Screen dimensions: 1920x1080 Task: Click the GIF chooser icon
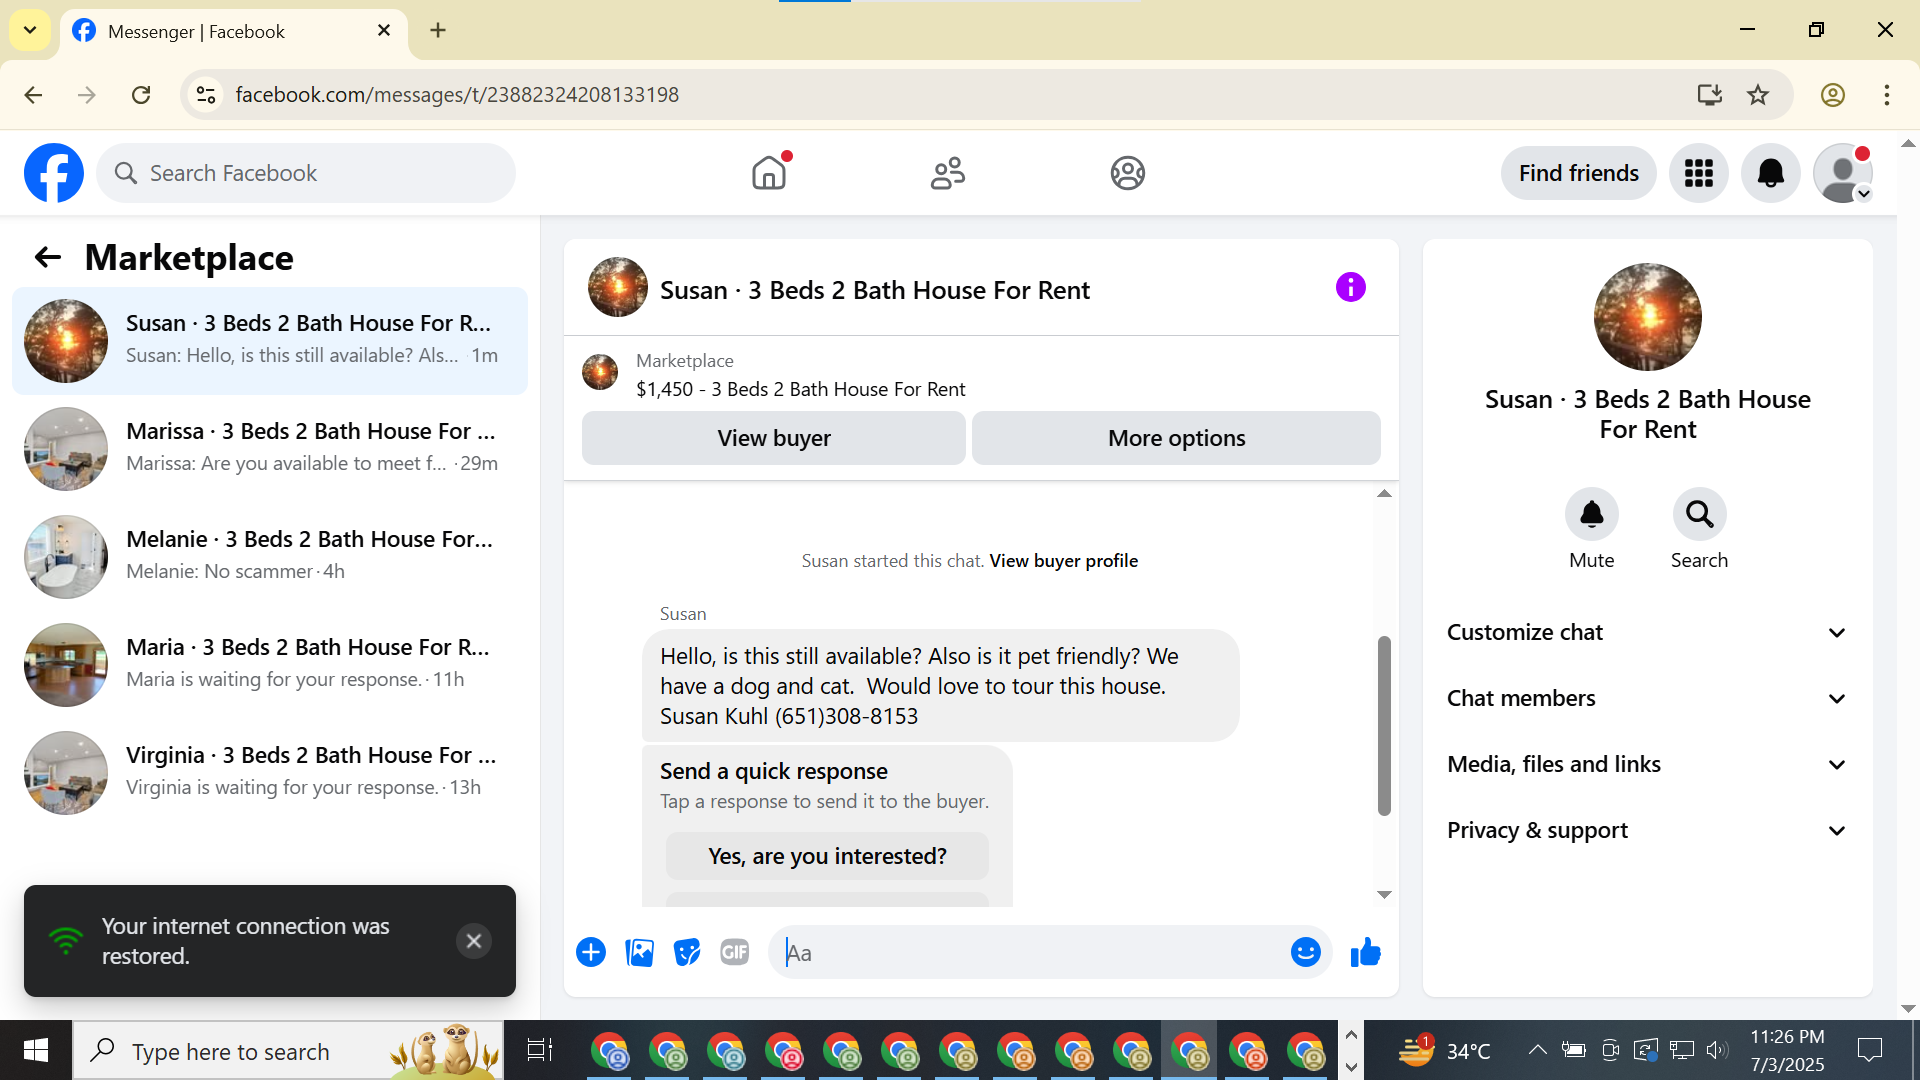(x=735, y=953)
